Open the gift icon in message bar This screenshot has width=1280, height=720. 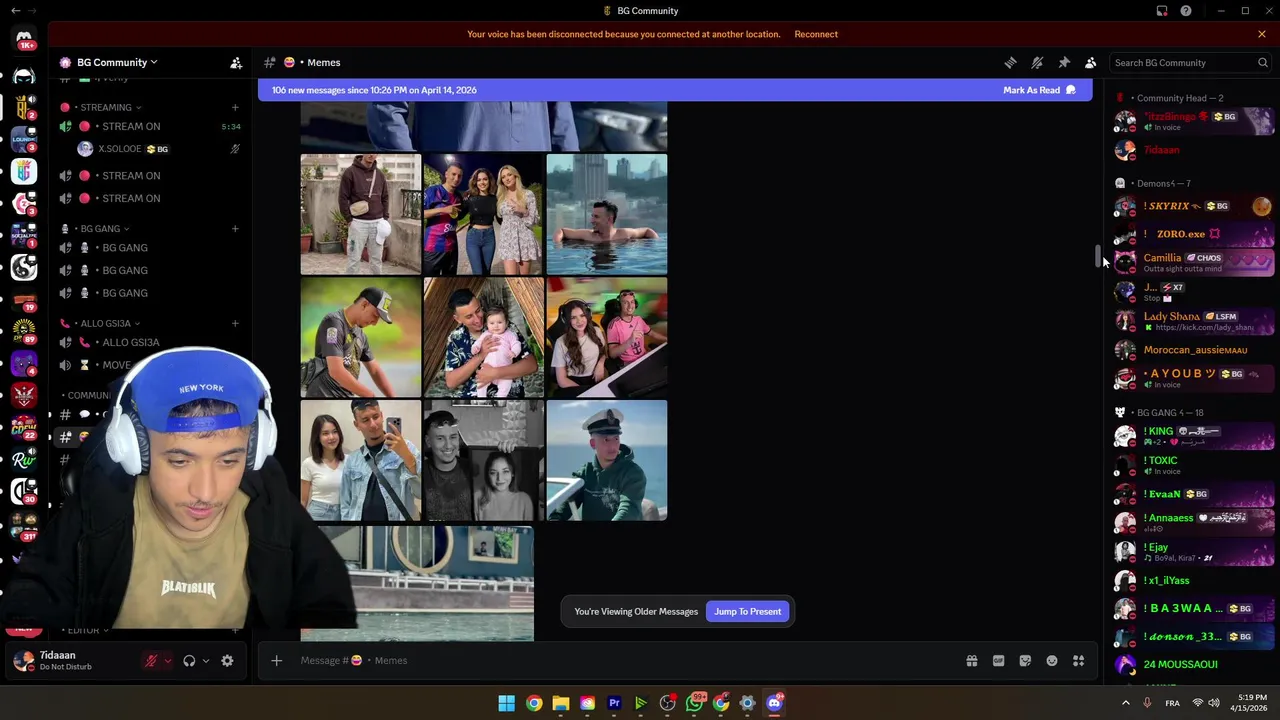pos(971,661)
